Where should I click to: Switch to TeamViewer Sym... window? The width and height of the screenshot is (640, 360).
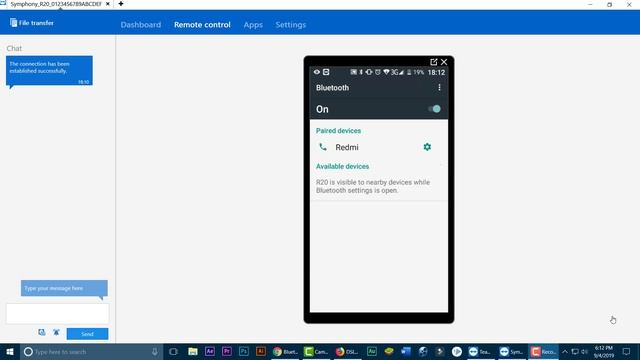tap(511, 351)
